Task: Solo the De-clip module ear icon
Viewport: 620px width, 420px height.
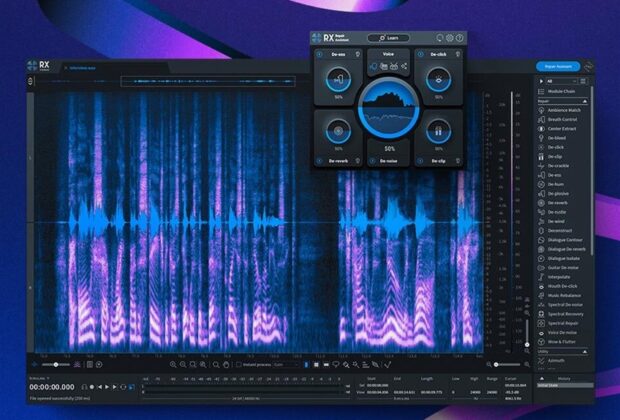Action: 458,161
